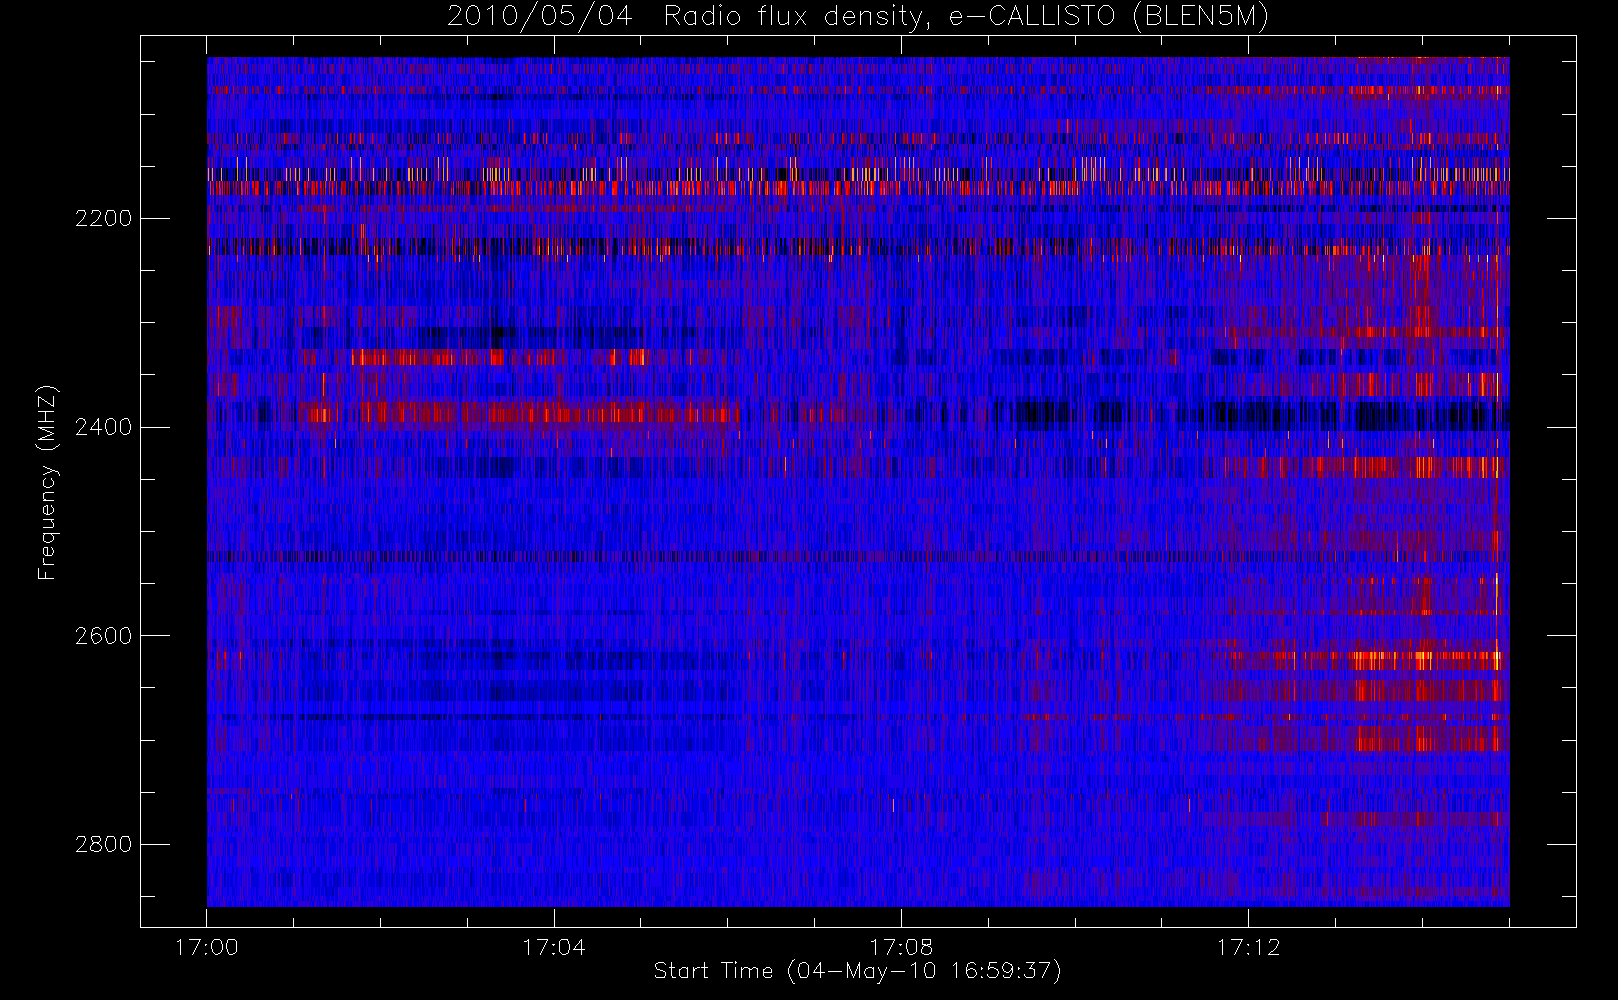Click the 17:04 time tick label

point(554,947)
